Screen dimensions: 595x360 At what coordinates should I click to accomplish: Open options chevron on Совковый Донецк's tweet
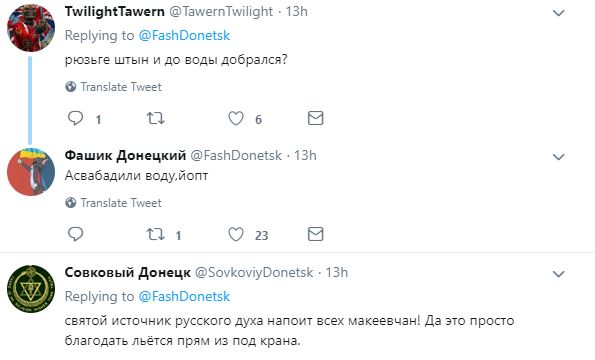[559, 274]
